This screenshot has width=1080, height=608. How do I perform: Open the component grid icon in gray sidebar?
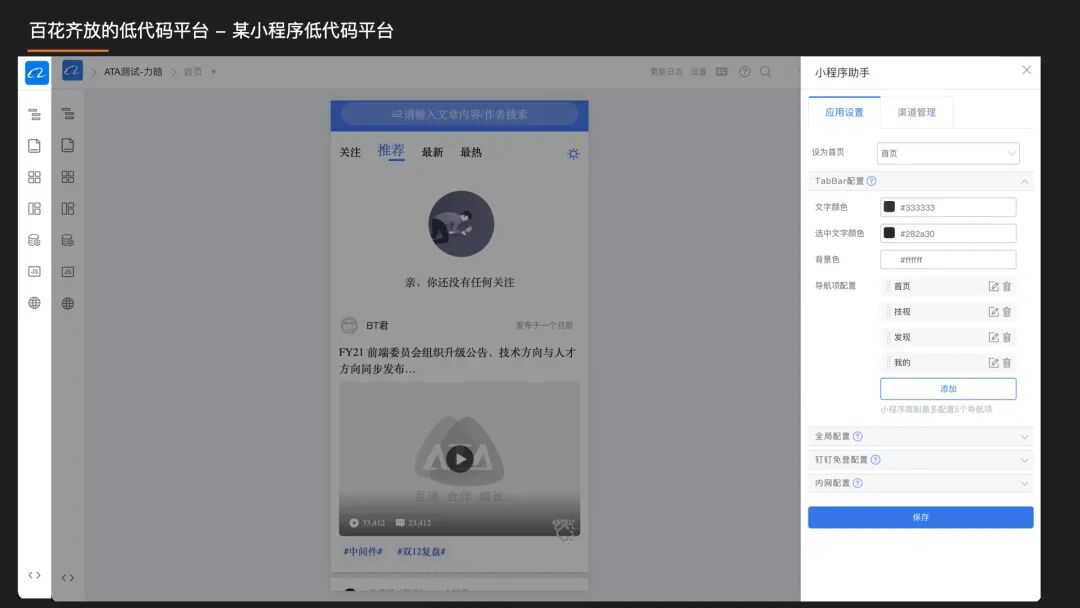68,177
